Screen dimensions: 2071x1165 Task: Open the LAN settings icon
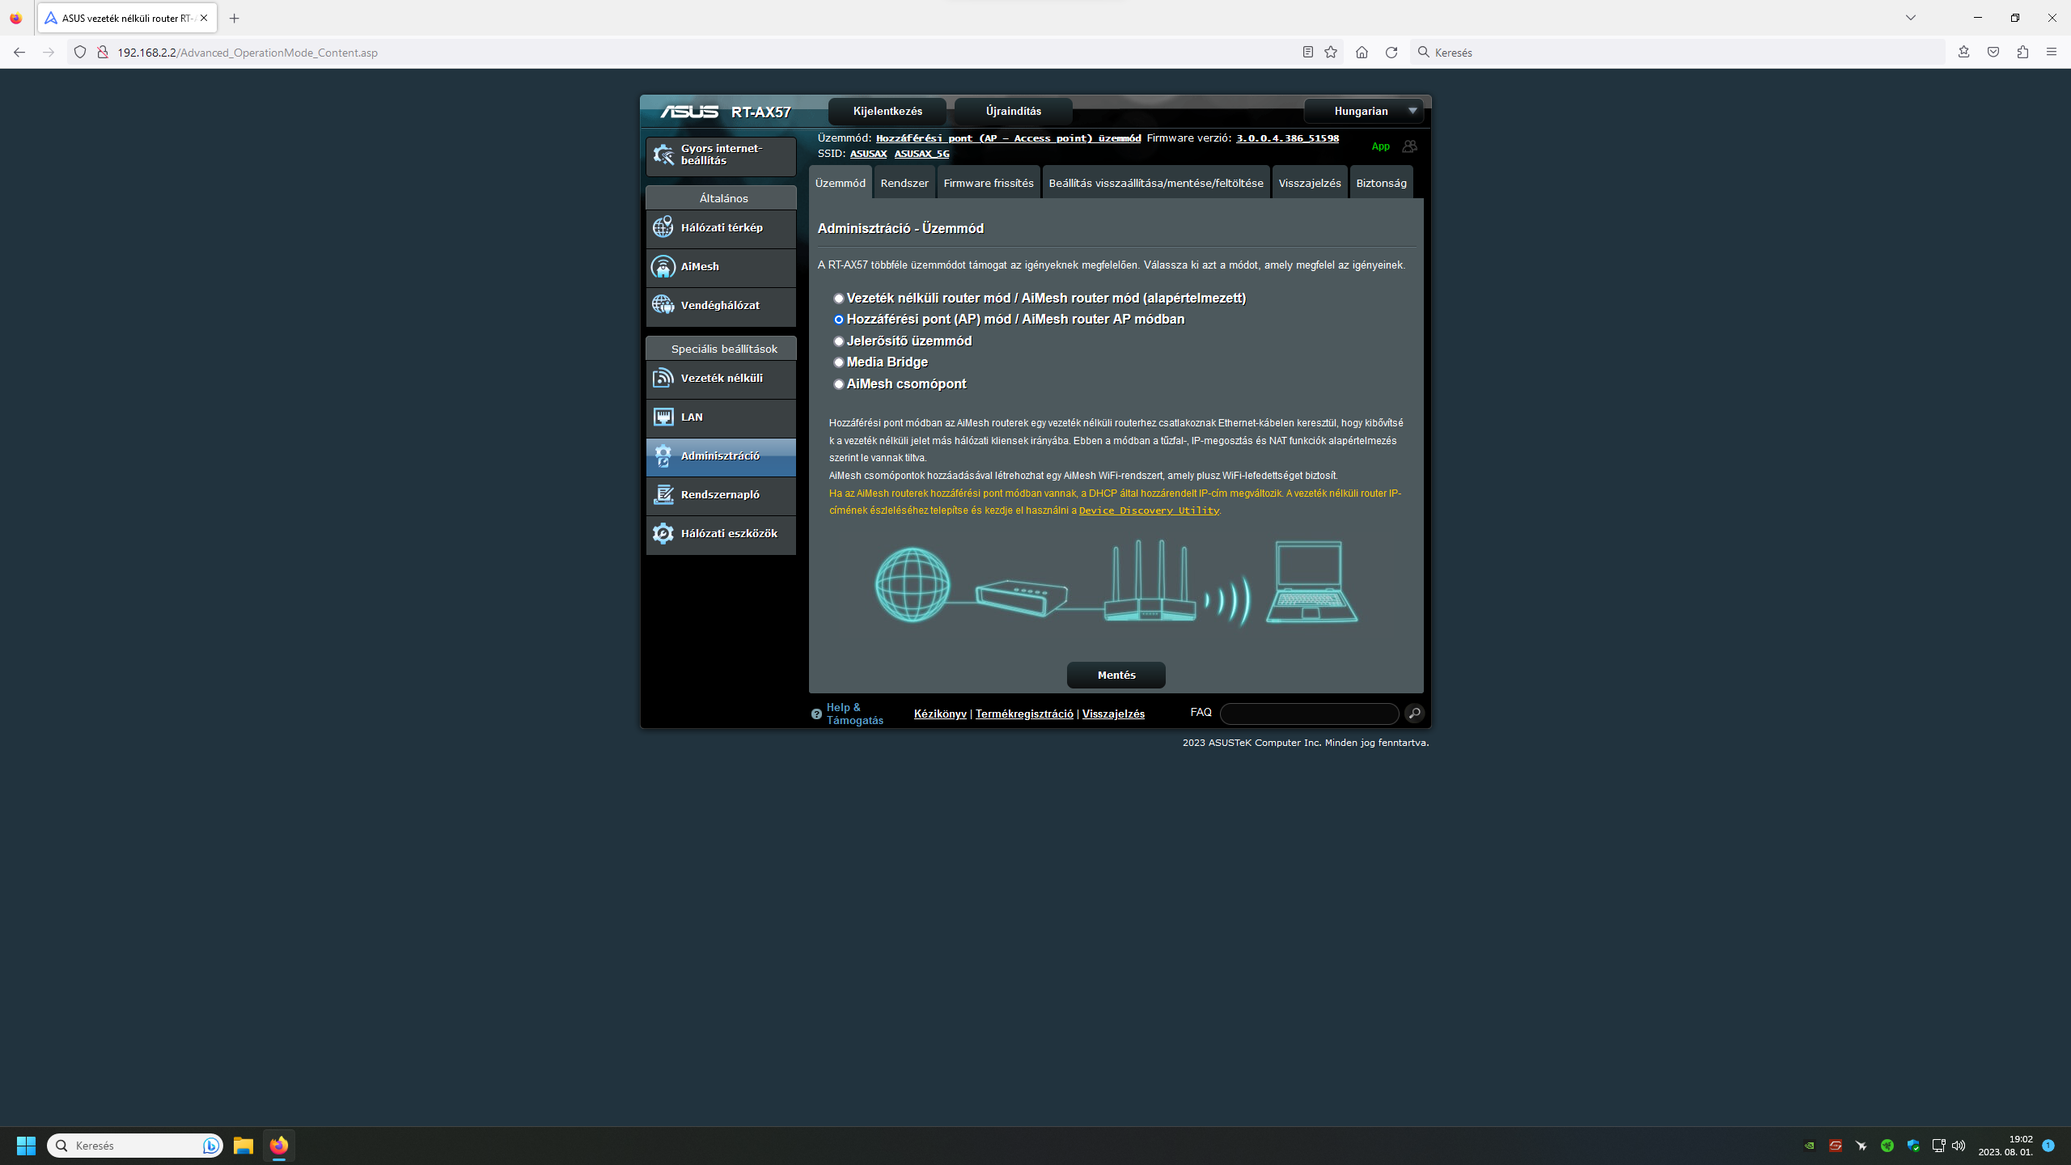[x=663, y=417]
